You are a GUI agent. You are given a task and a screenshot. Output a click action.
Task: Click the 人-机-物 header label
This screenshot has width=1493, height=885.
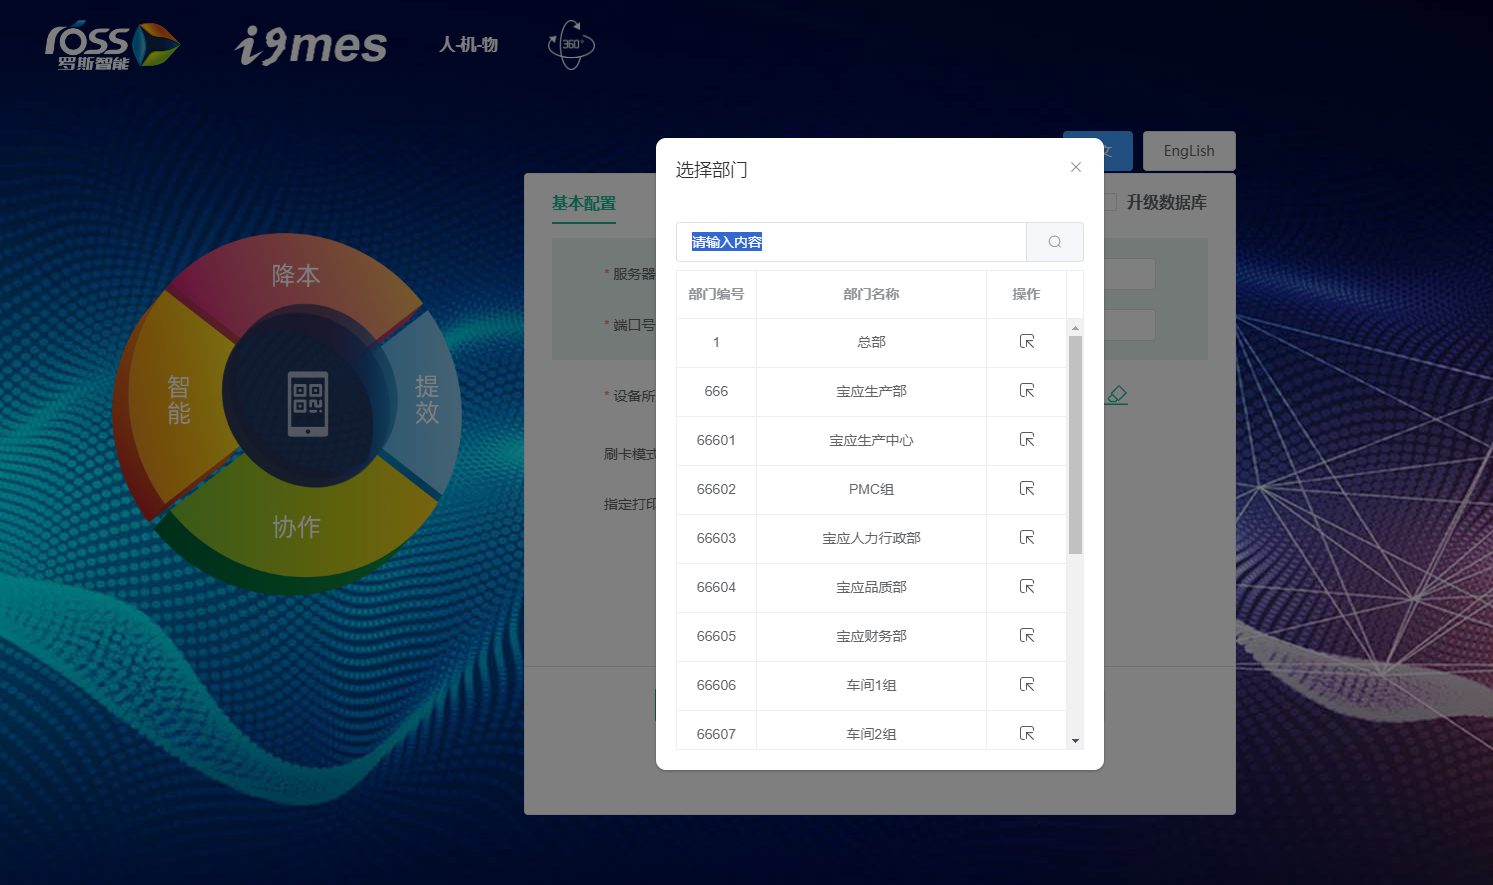click(x=468, y=45)
